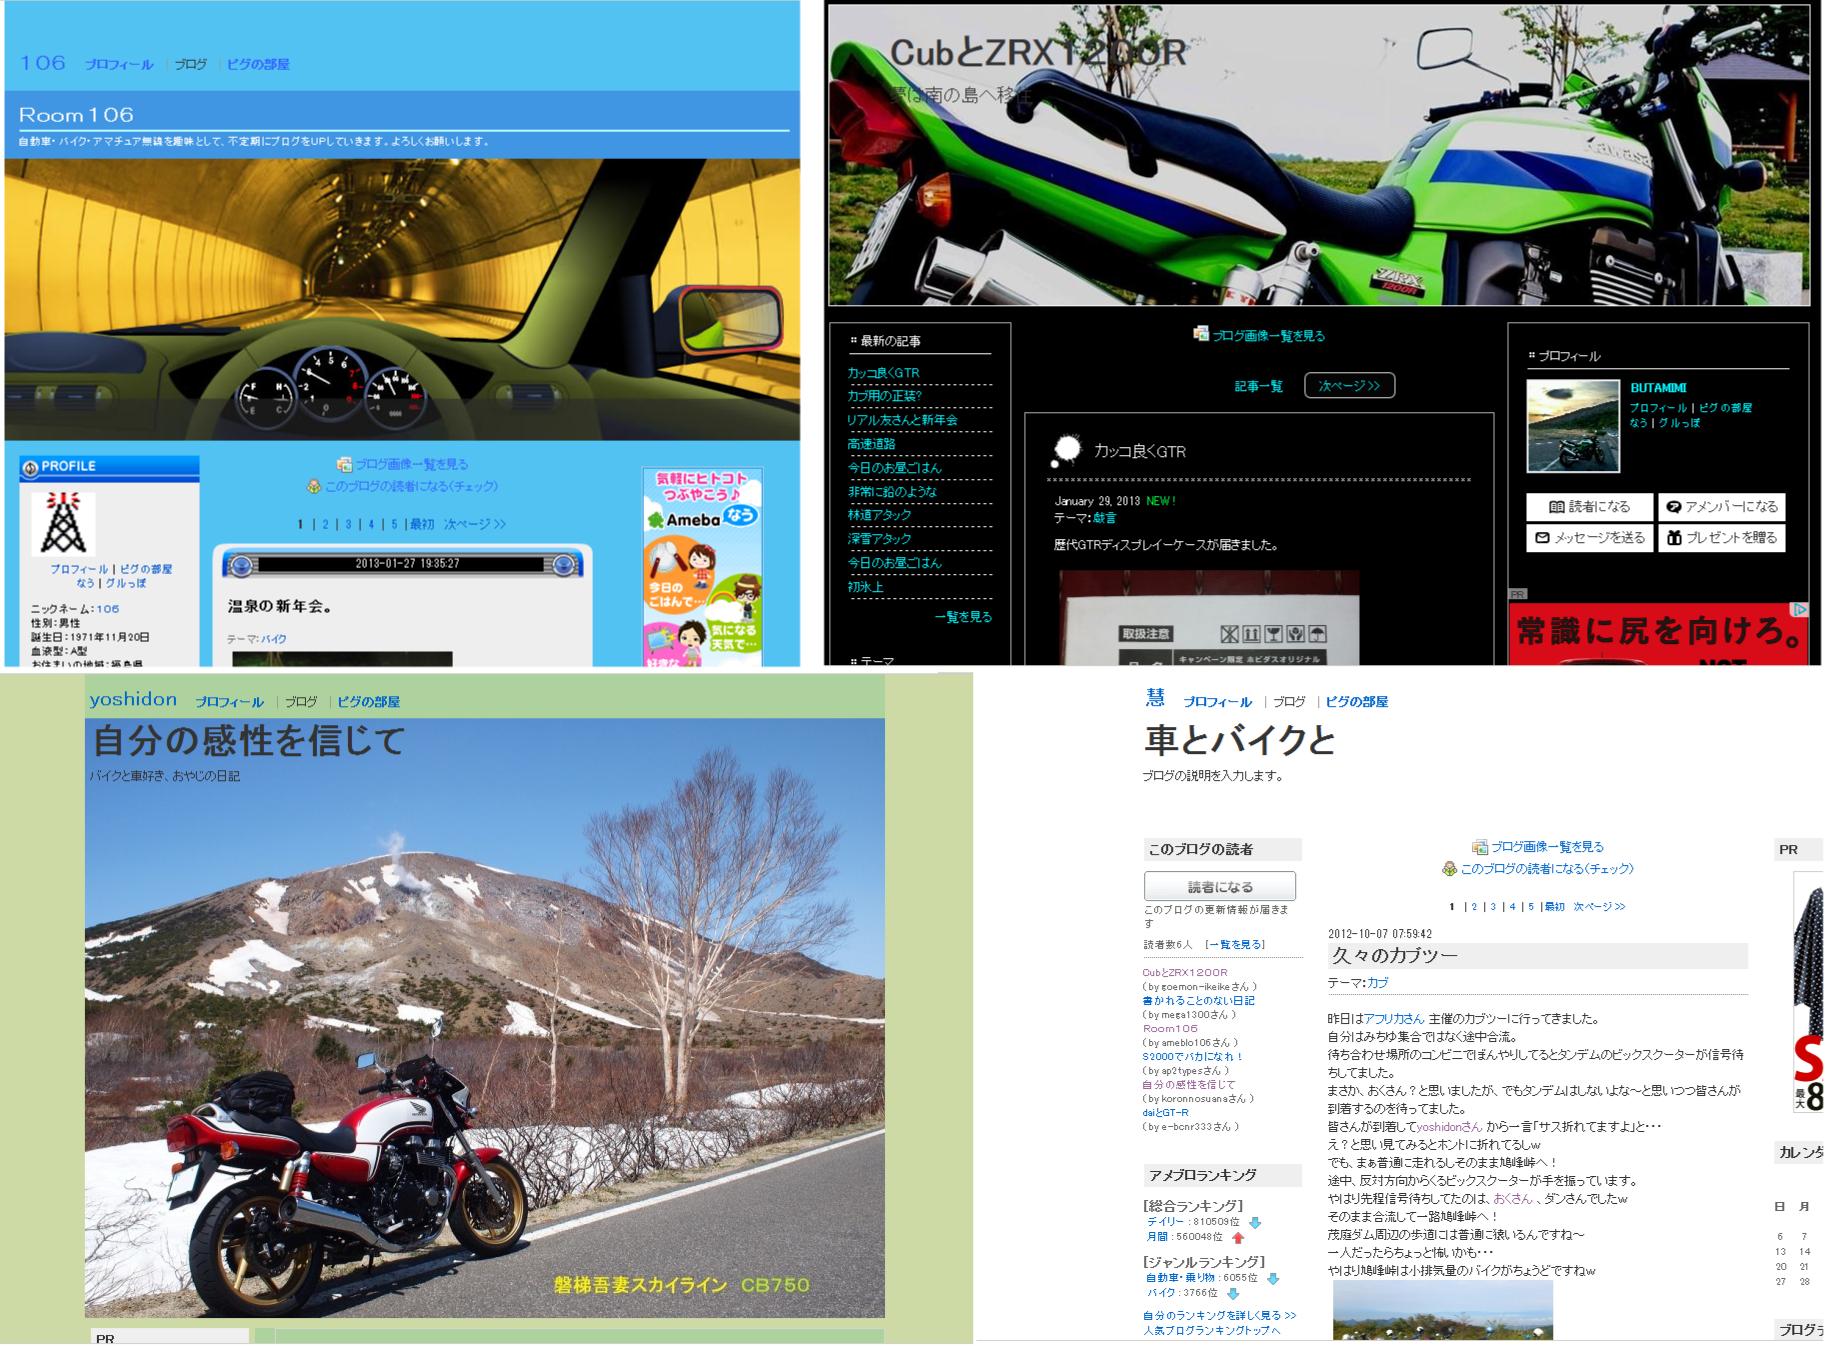
Task: Click the gallery icon in the CubとZRX1200R blog
Action: 1201,334
